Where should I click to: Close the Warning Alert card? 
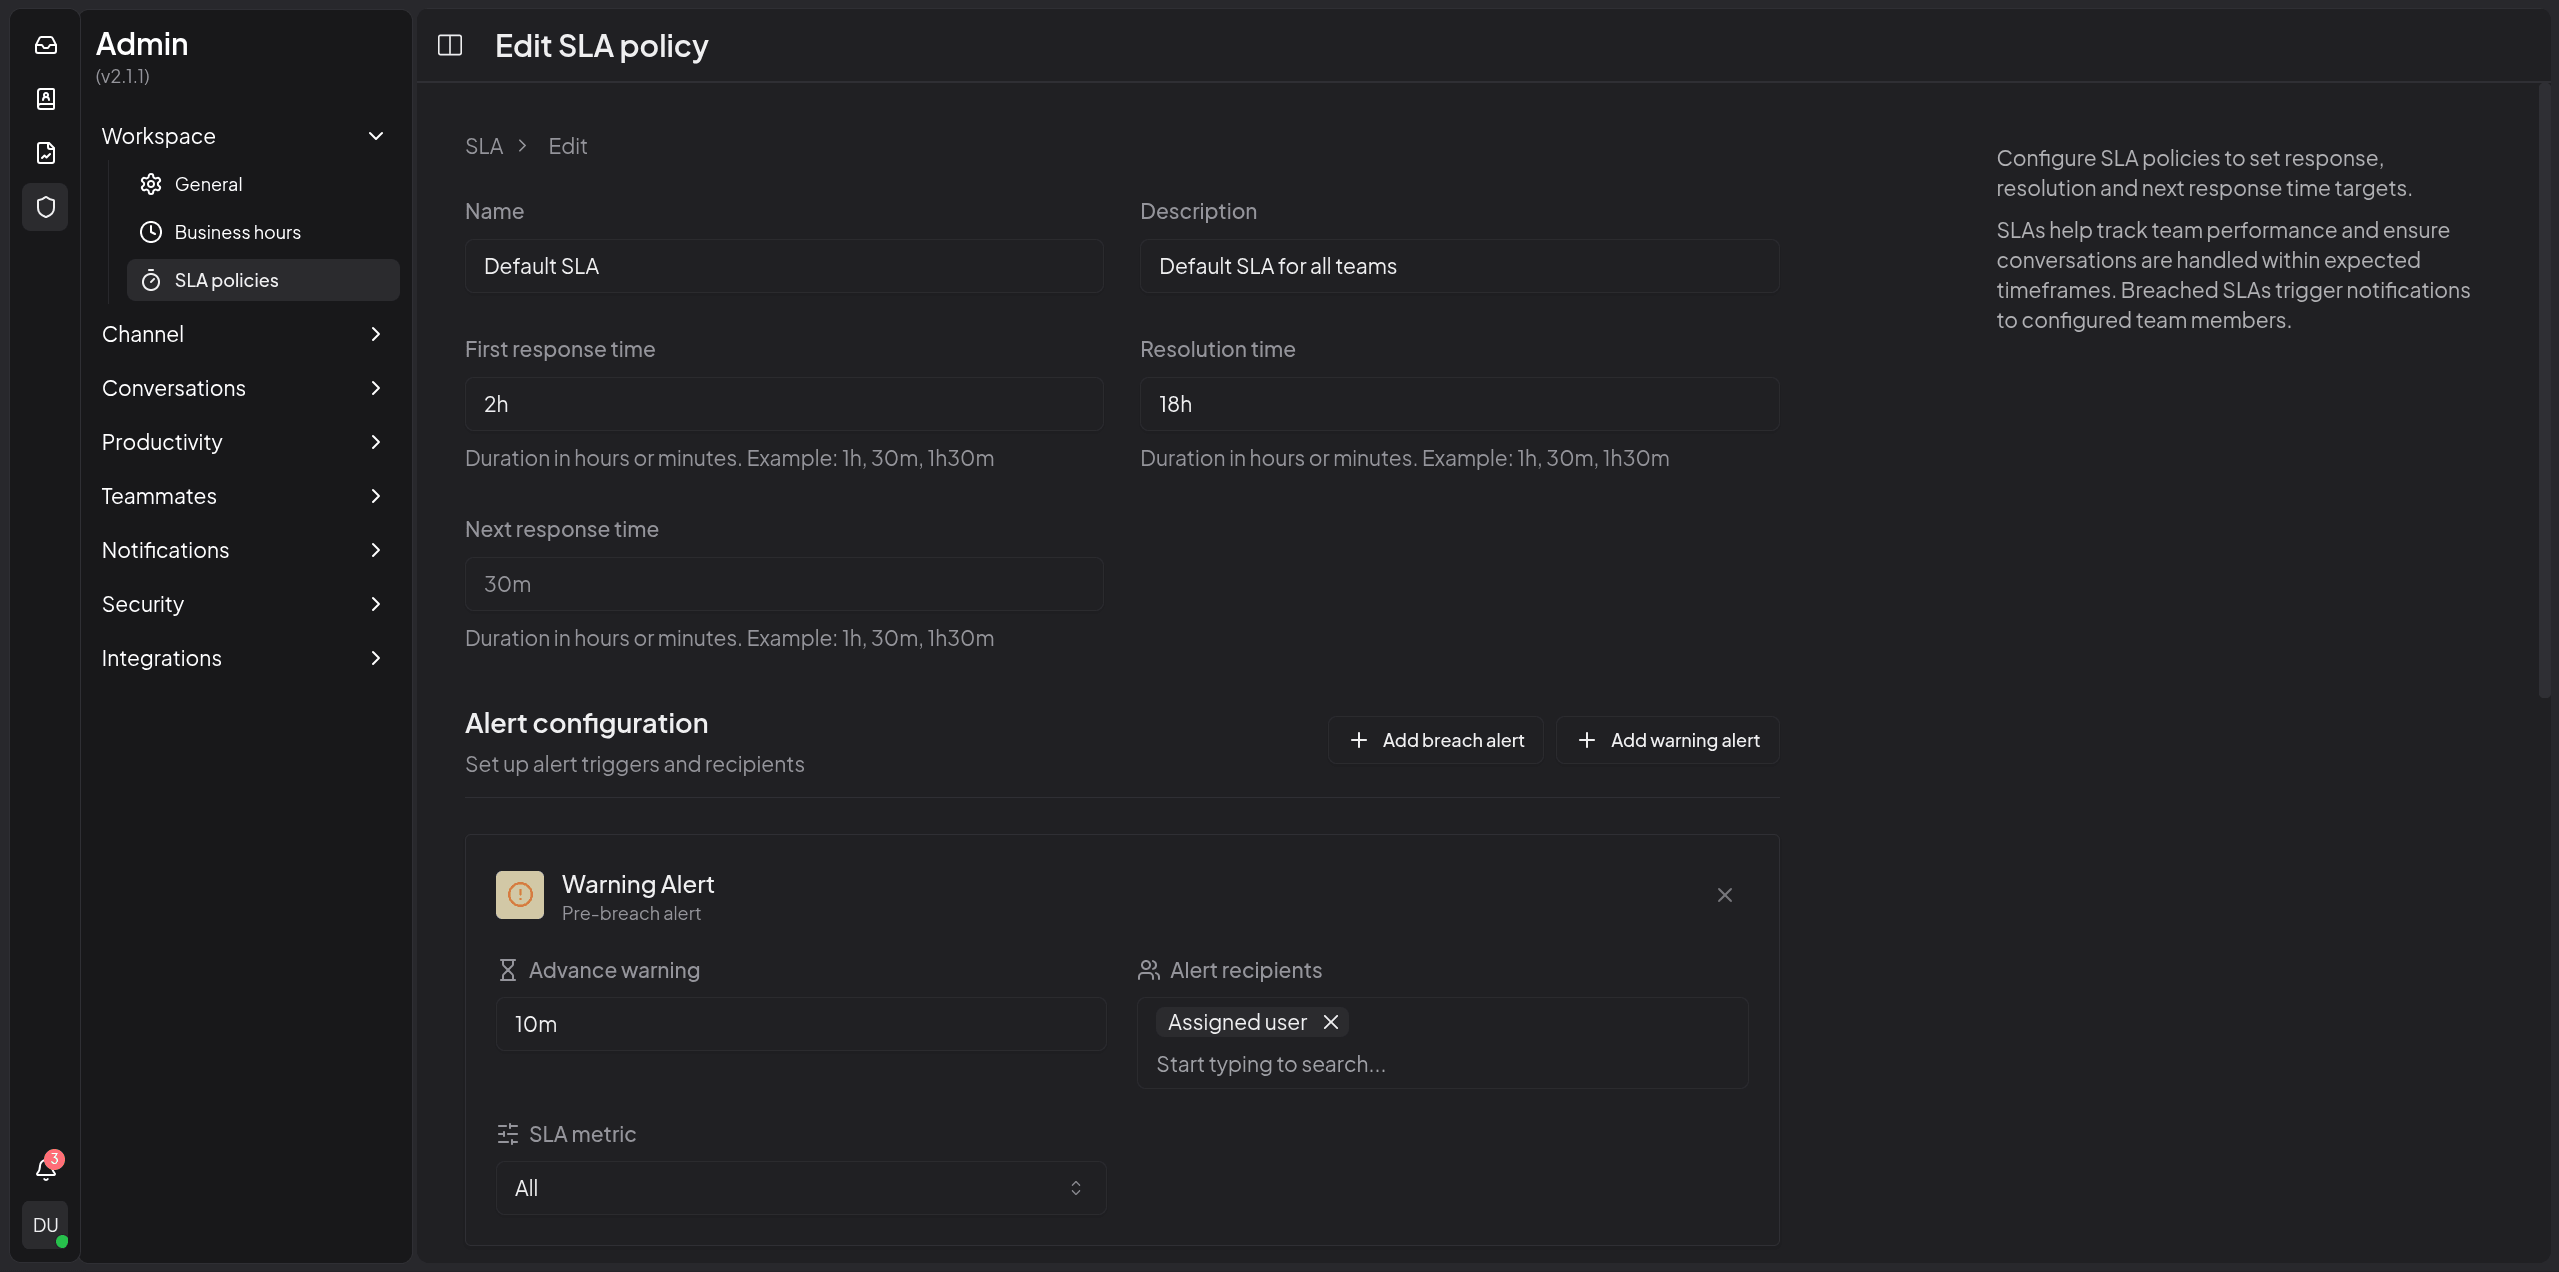(1725, 895)
